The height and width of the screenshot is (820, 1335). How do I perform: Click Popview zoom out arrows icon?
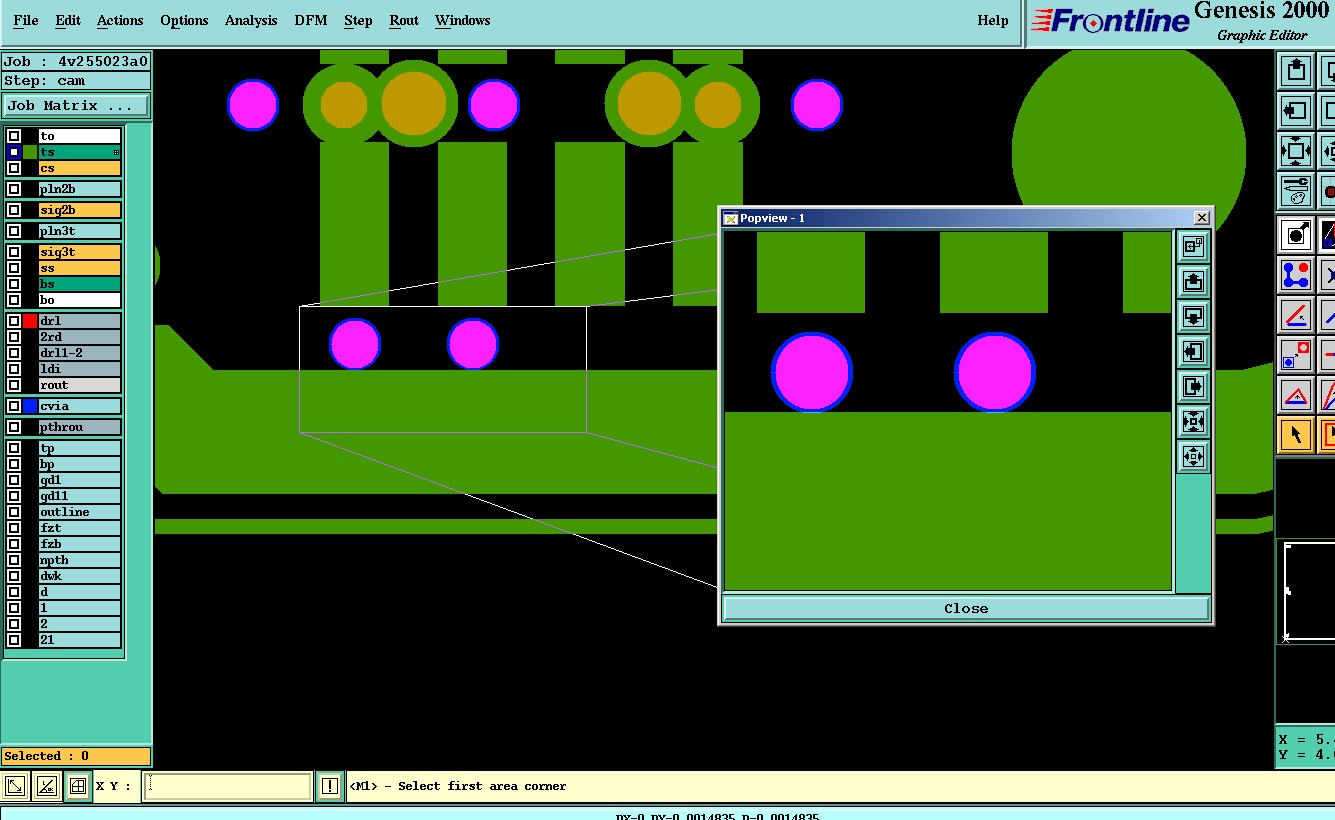pyautogui.click(x=1192, y=457)
